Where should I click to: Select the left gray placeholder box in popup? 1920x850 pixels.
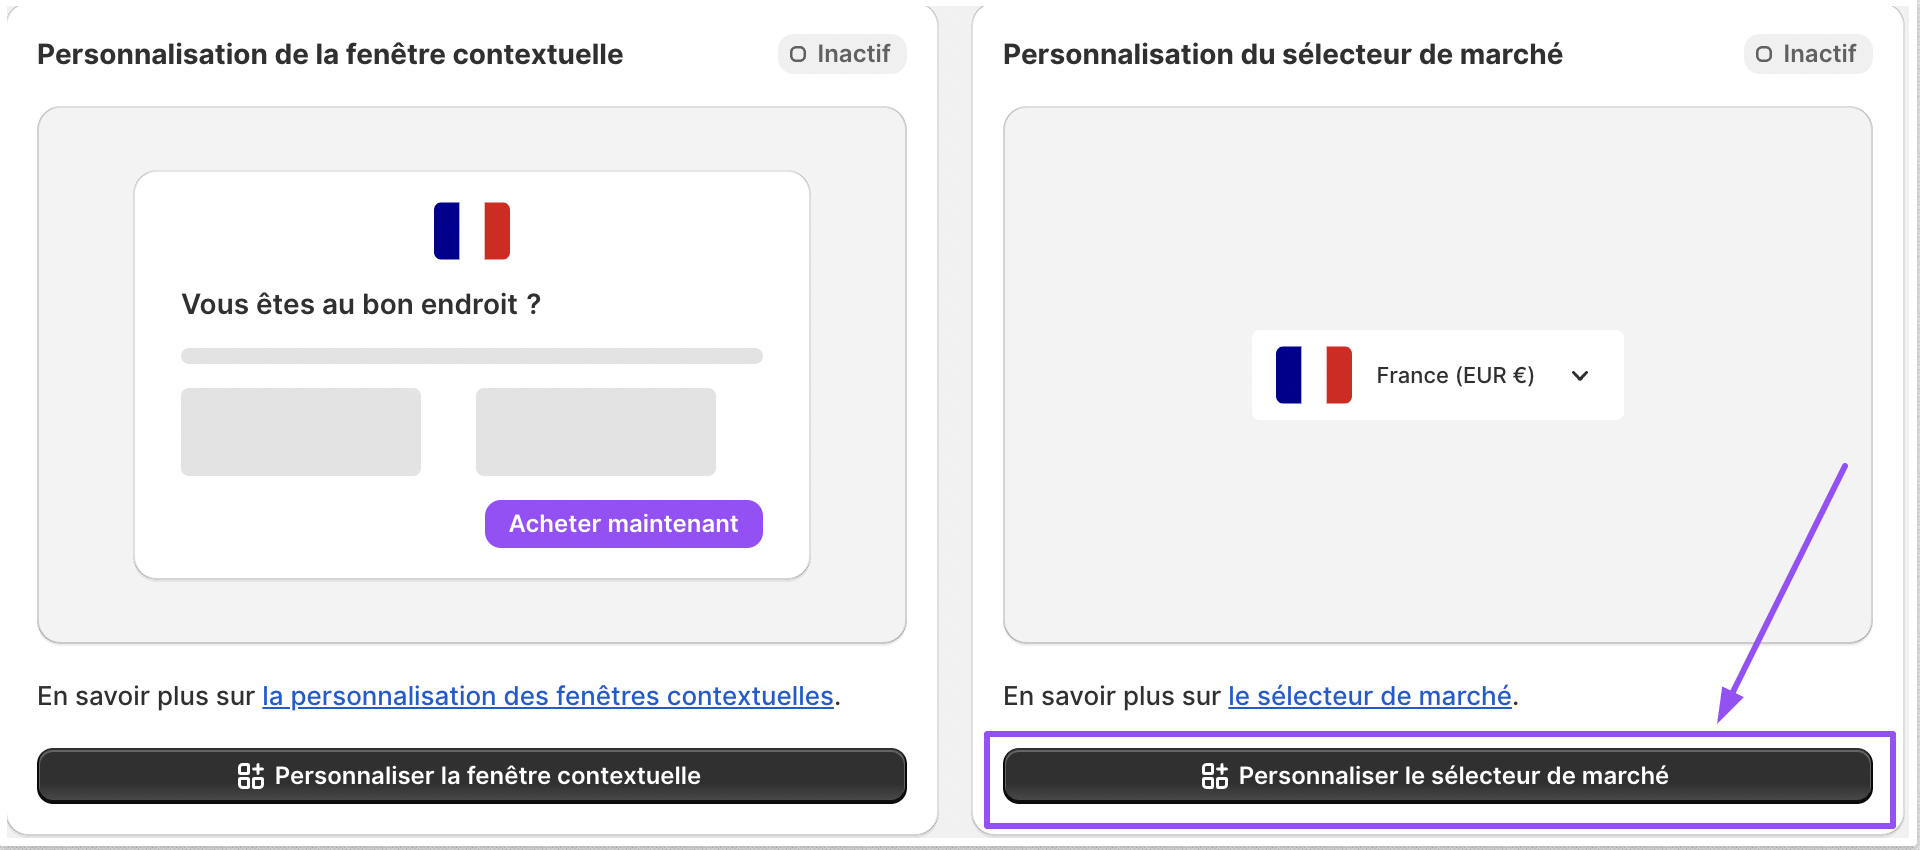point(301,432)
